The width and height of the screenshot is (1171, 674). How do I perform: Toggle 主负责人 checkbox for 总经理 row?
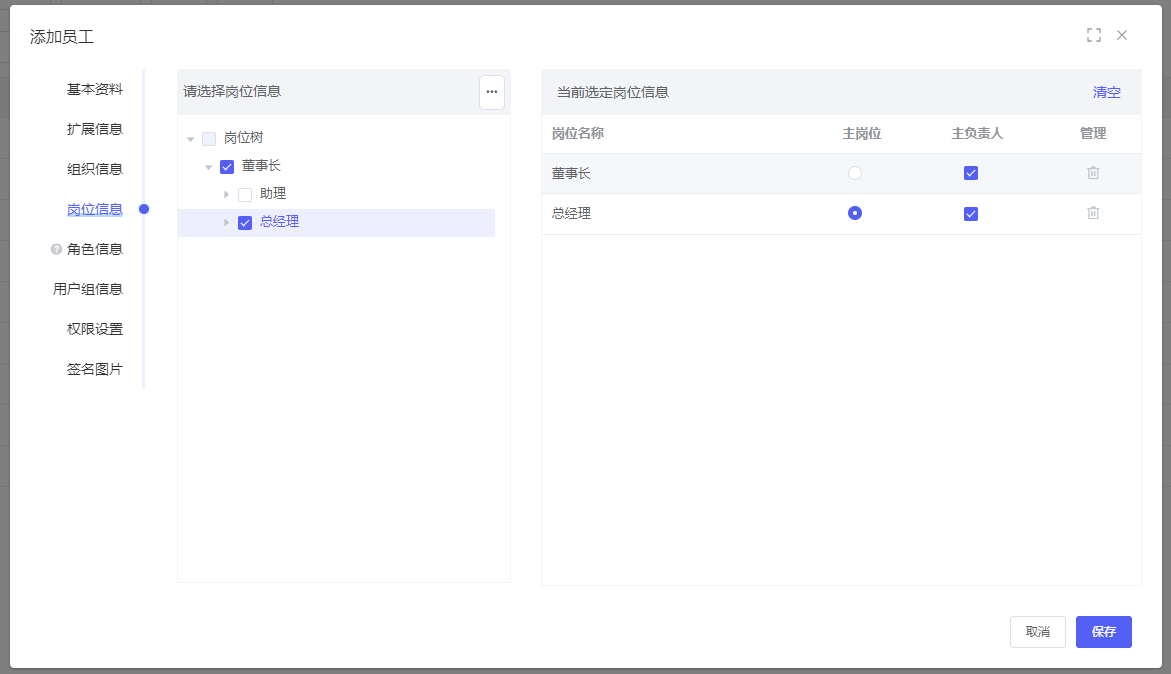coord(970,214)
